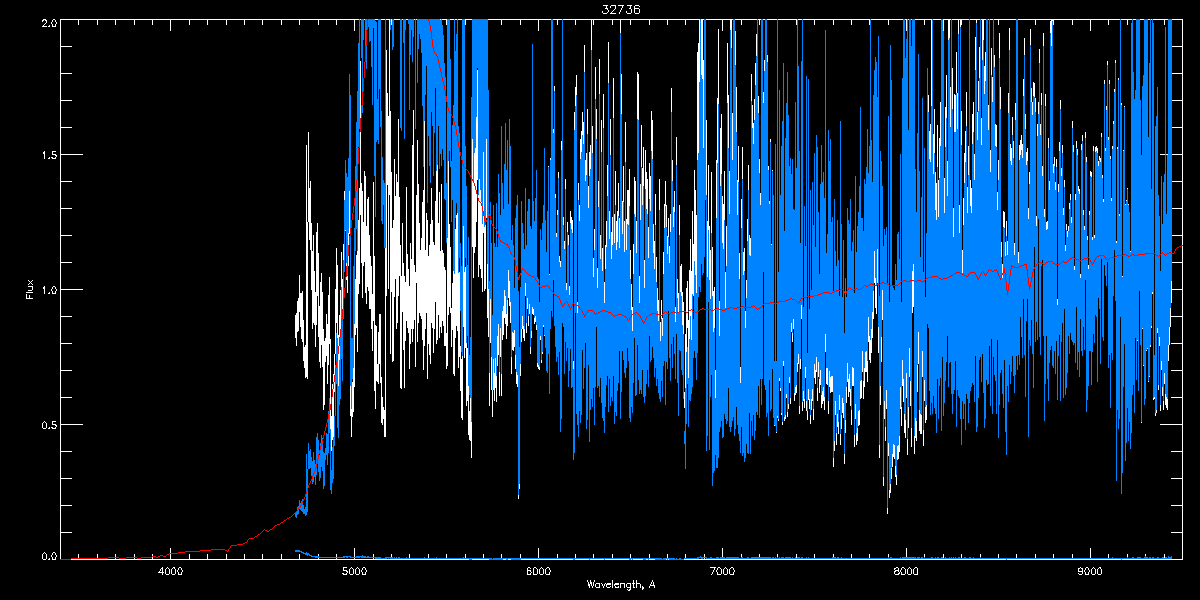This screenshot has width=1200, height=600.
Task: Select the 4000 x-axis tick label
Action: point(170,571)
